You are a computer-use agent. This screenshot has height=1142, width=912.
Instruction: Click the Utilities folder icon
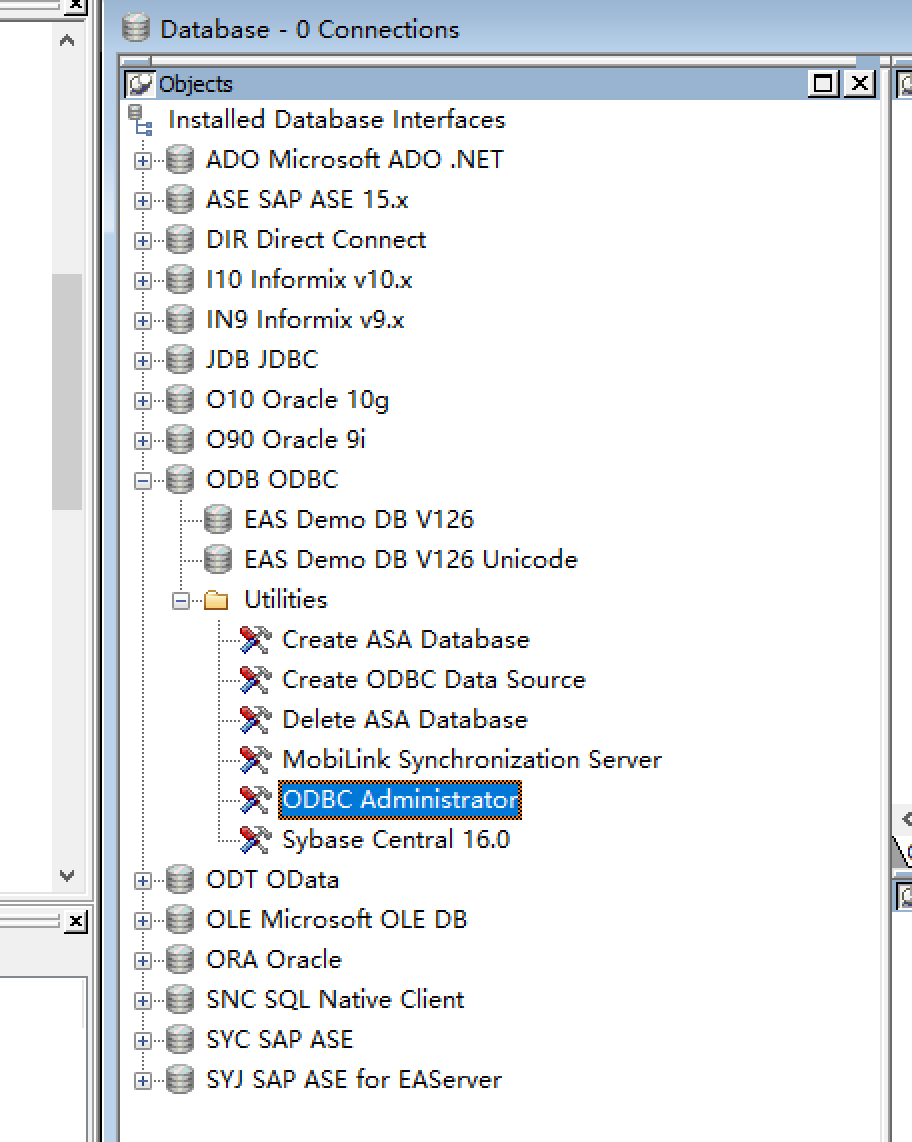[217, 600]
